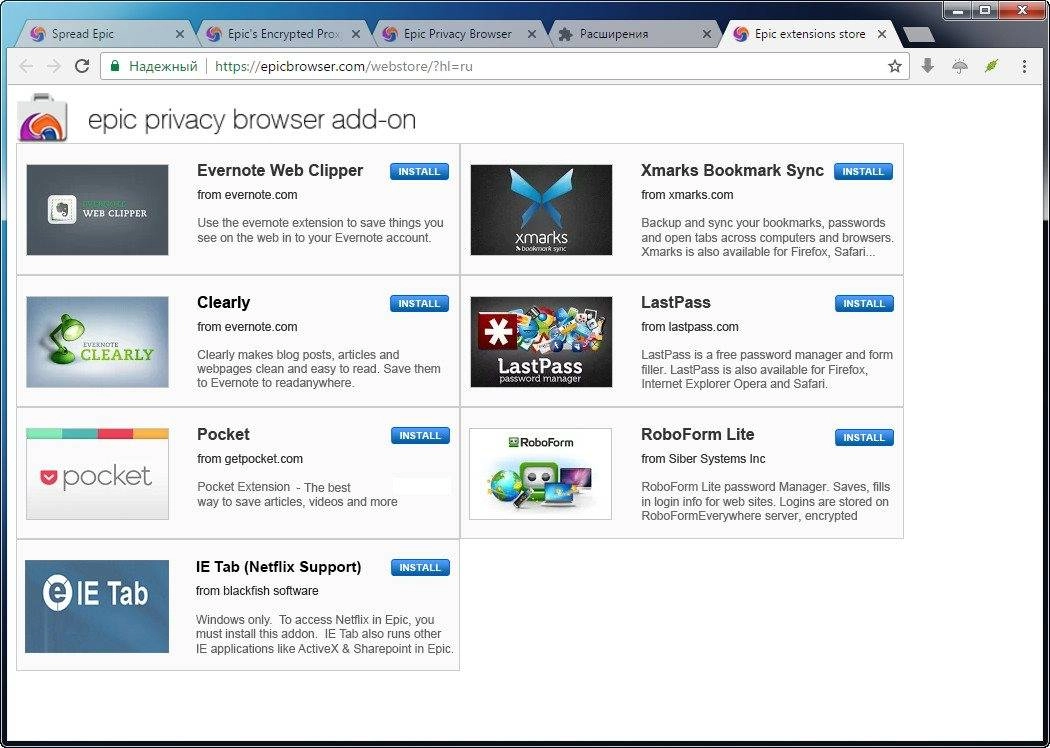Click the 'epic privacy browser add-on' heading
This screenshot has height=748, width=1050.
252,120
